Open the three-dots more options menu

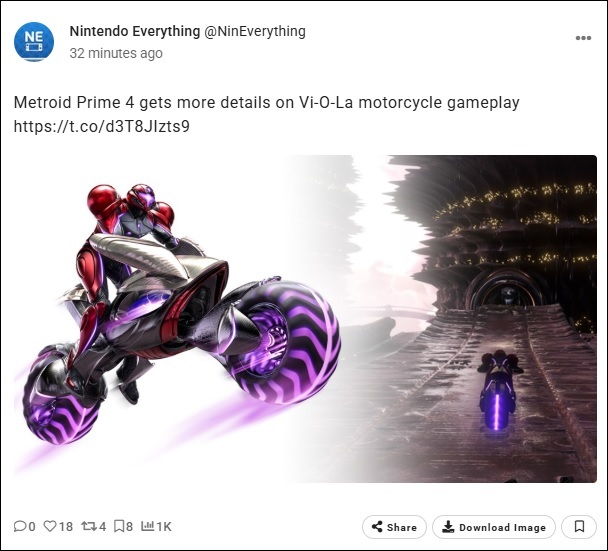point(583,38)
